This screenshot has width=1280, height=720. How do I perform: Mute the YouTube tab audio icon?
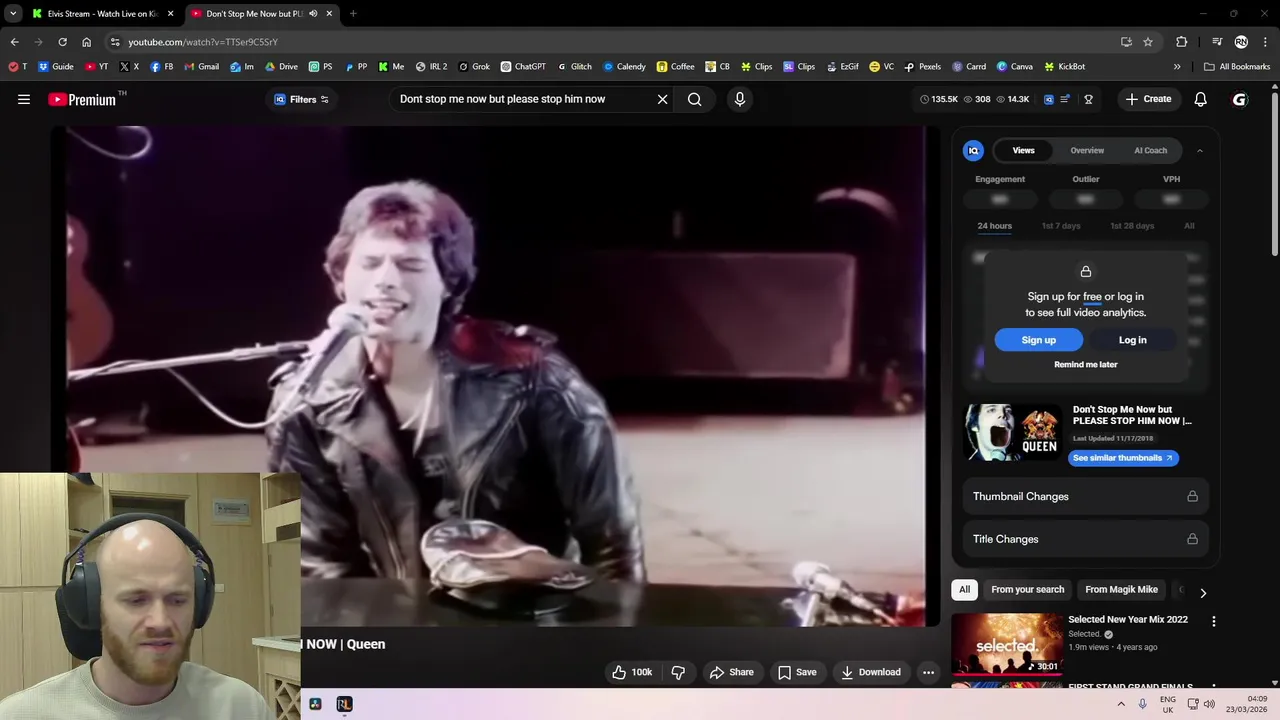tap(313, 14)
